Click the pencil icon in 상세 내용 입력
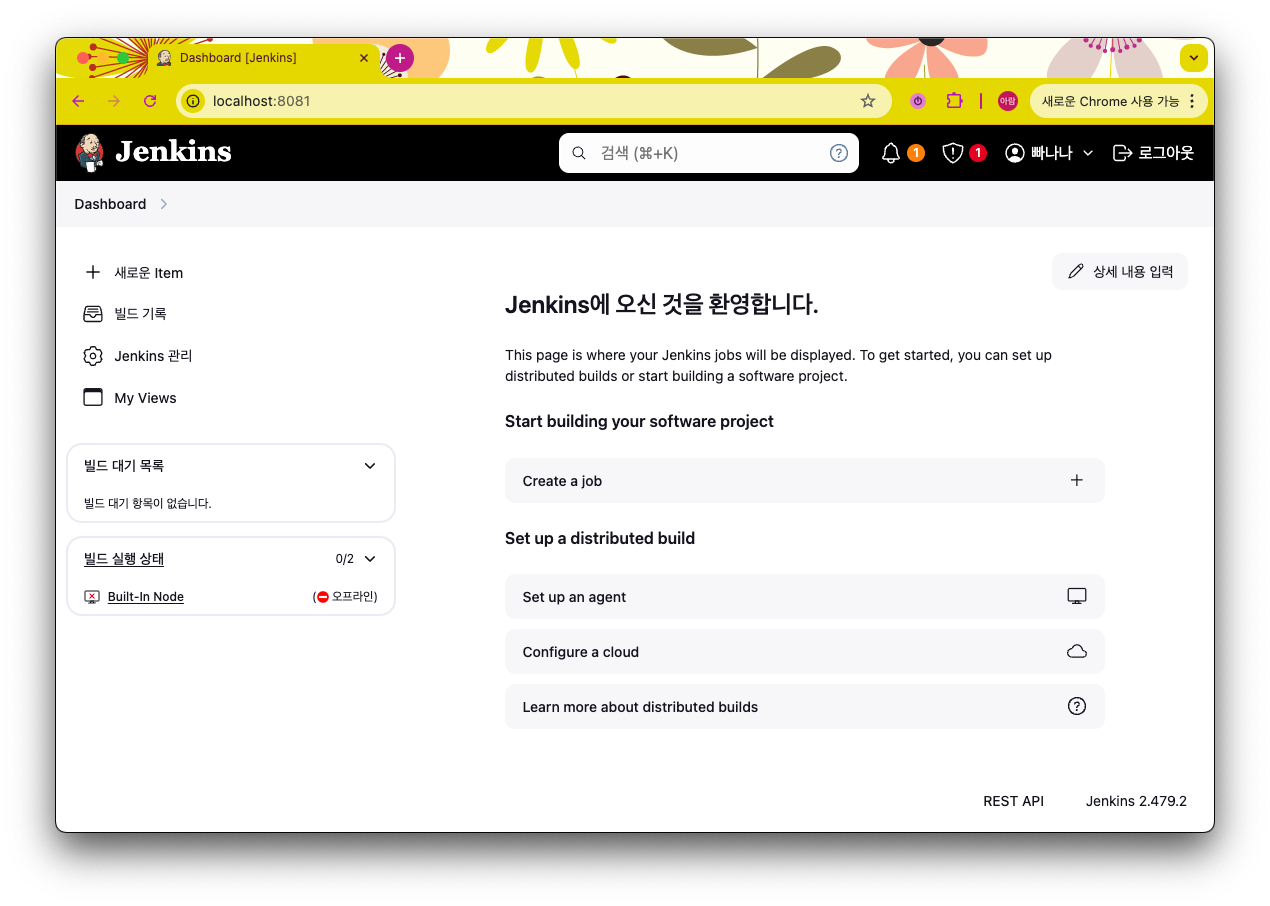Image resolution: width=1270 pixels, height=906 pixels. [x=1076, y=271]
